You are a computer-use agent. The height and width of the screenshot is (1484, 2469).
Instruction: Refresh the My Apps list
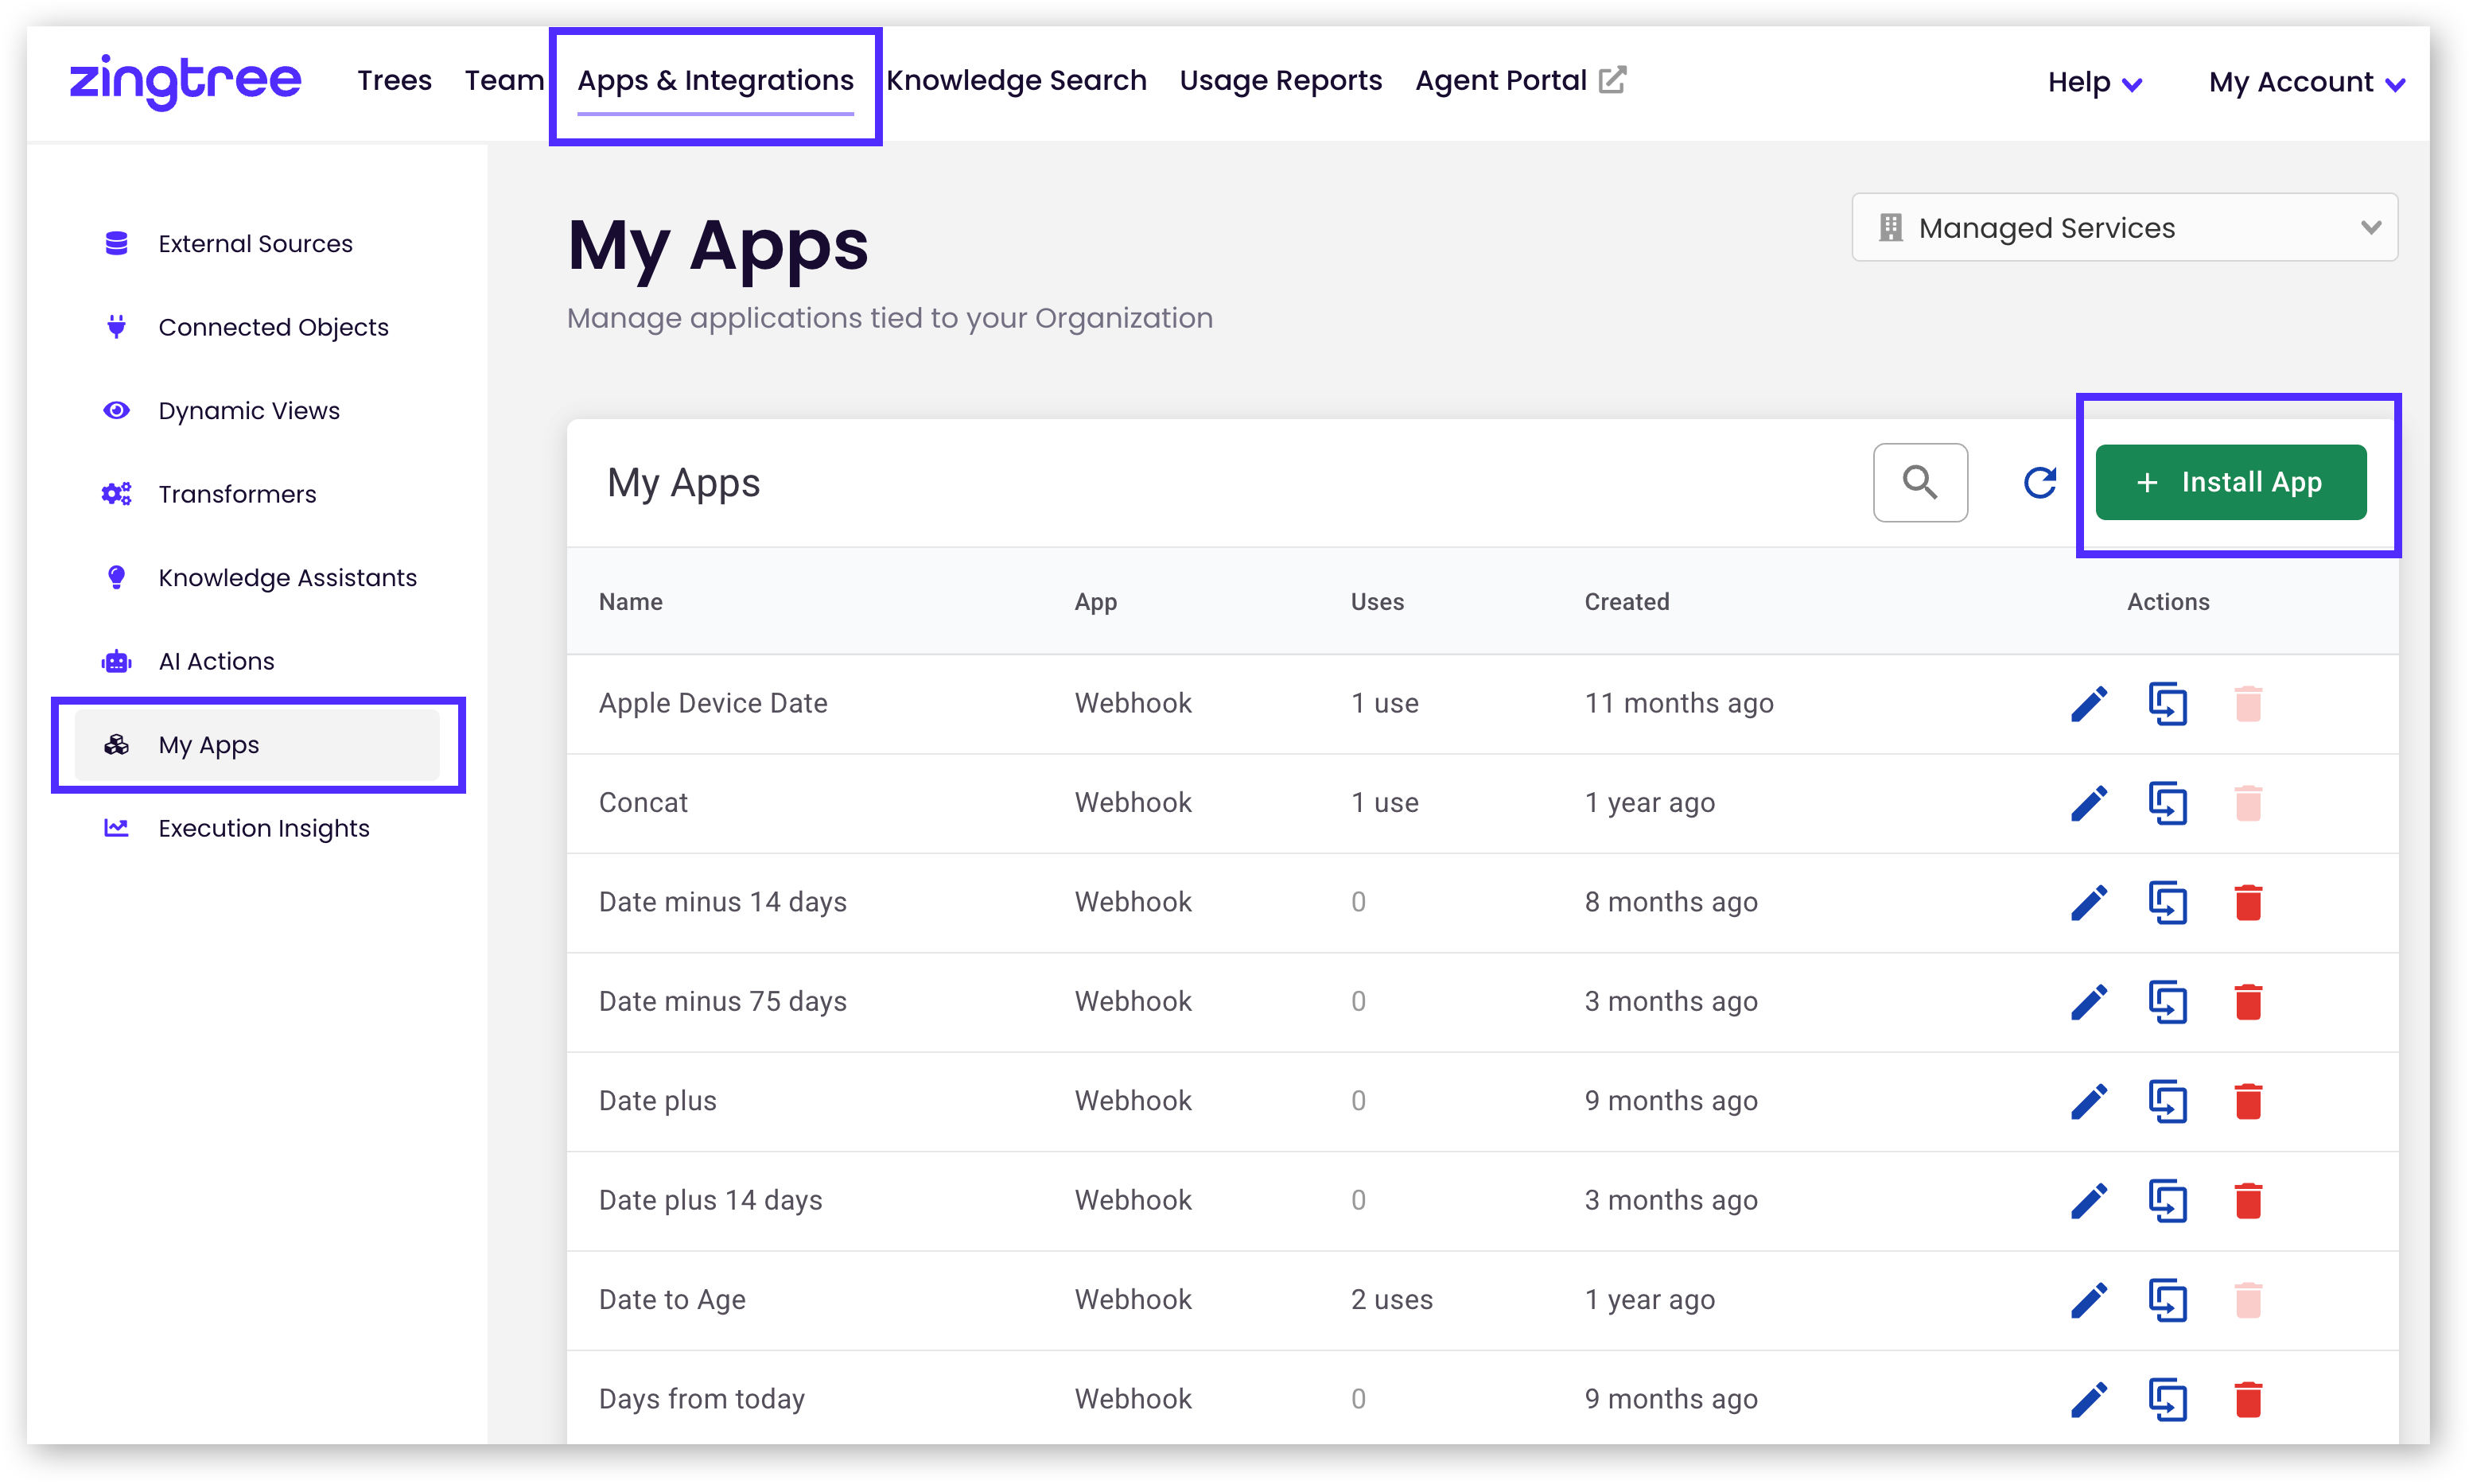tap(2039, 483)
